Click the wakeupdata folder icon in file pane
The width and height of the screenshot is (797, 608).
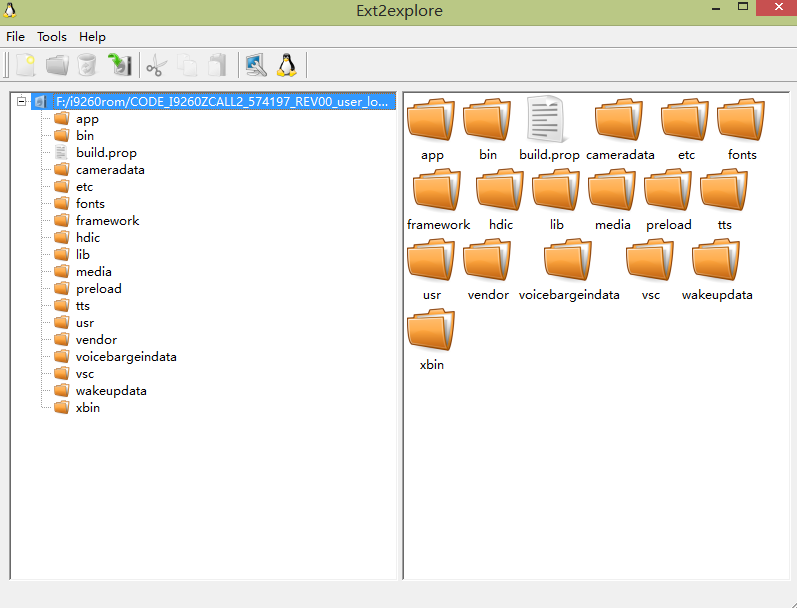tap(716, 260)
